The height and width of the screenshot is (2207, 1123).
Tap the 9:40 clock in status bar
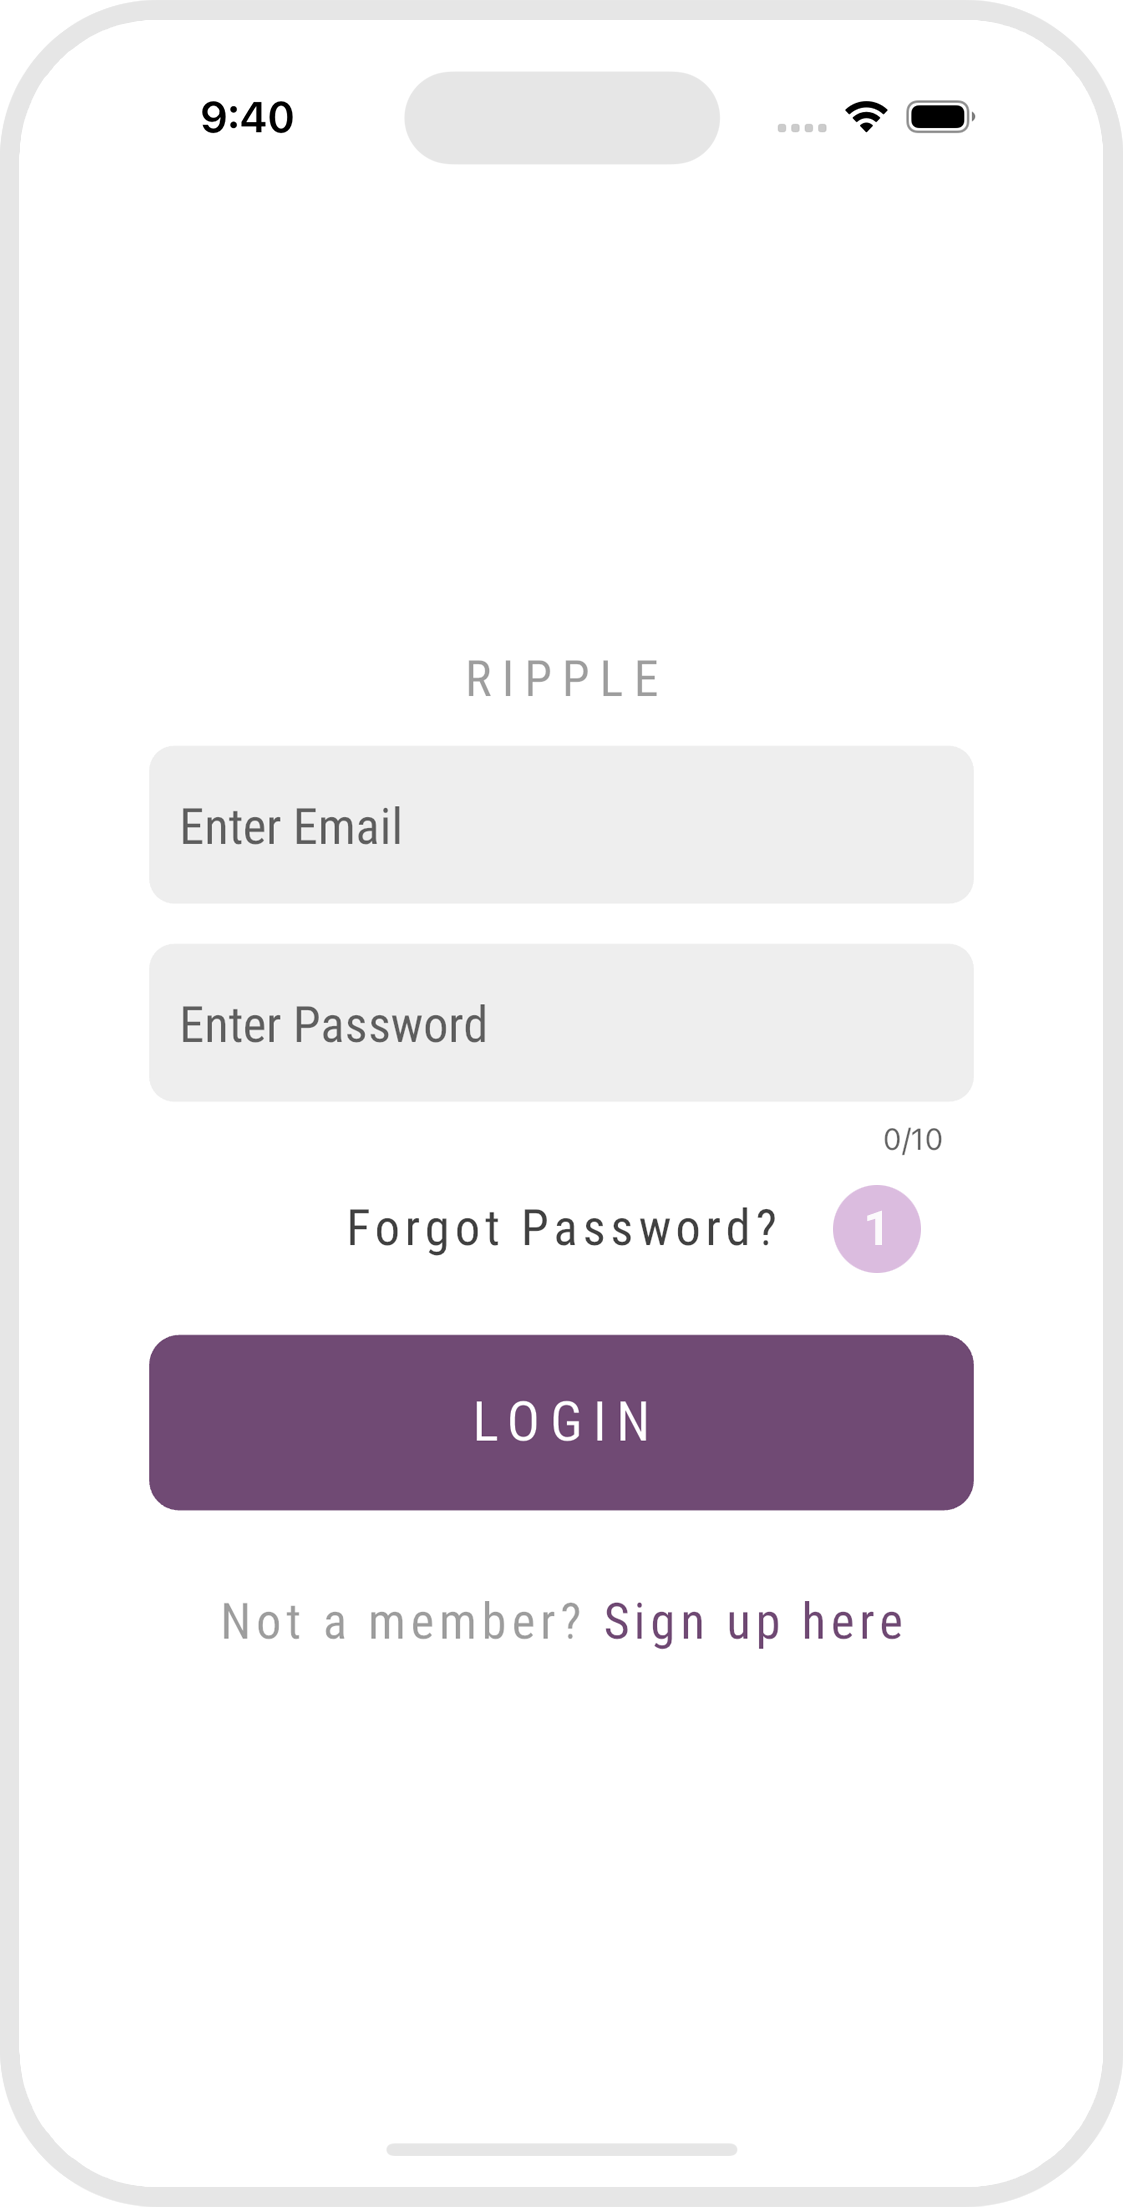(x=247, y=118)
